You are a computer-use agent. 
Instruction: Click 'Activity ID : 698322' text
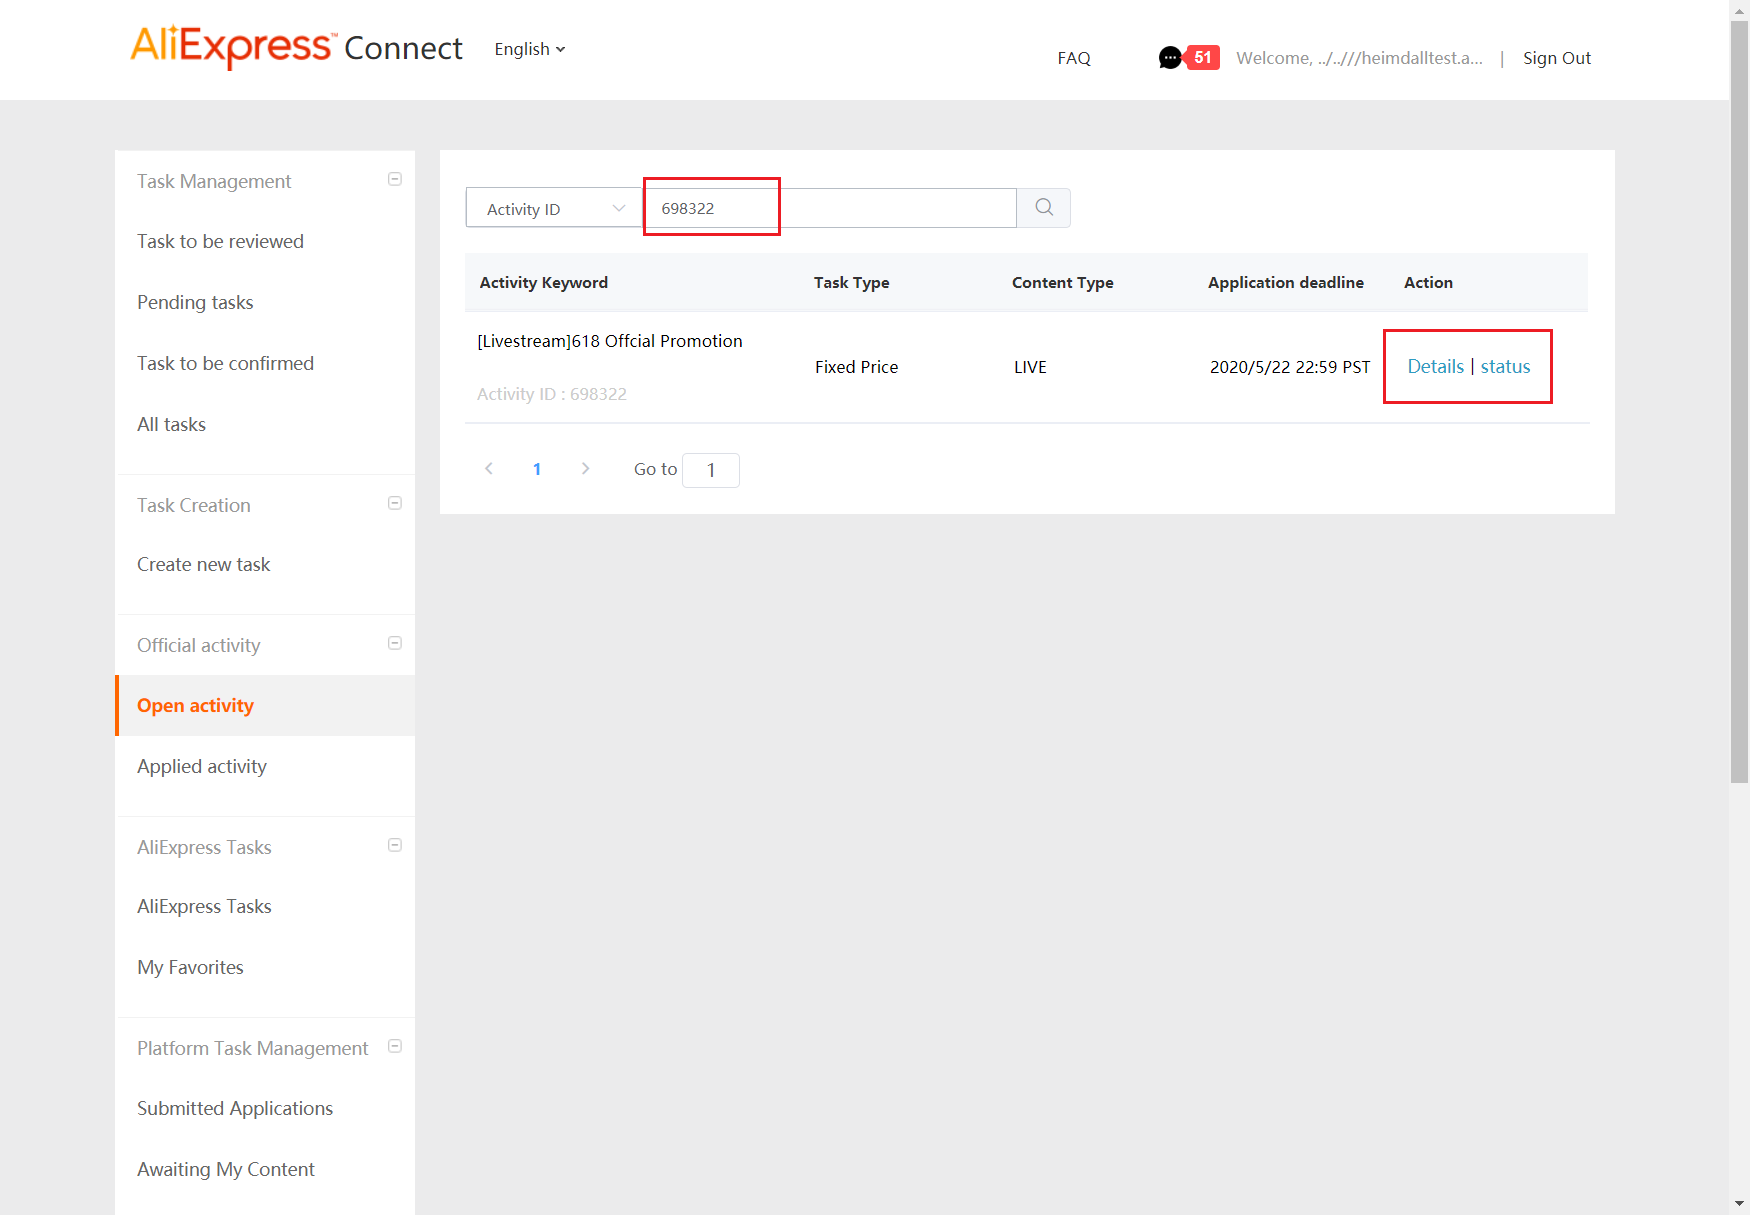552,394
